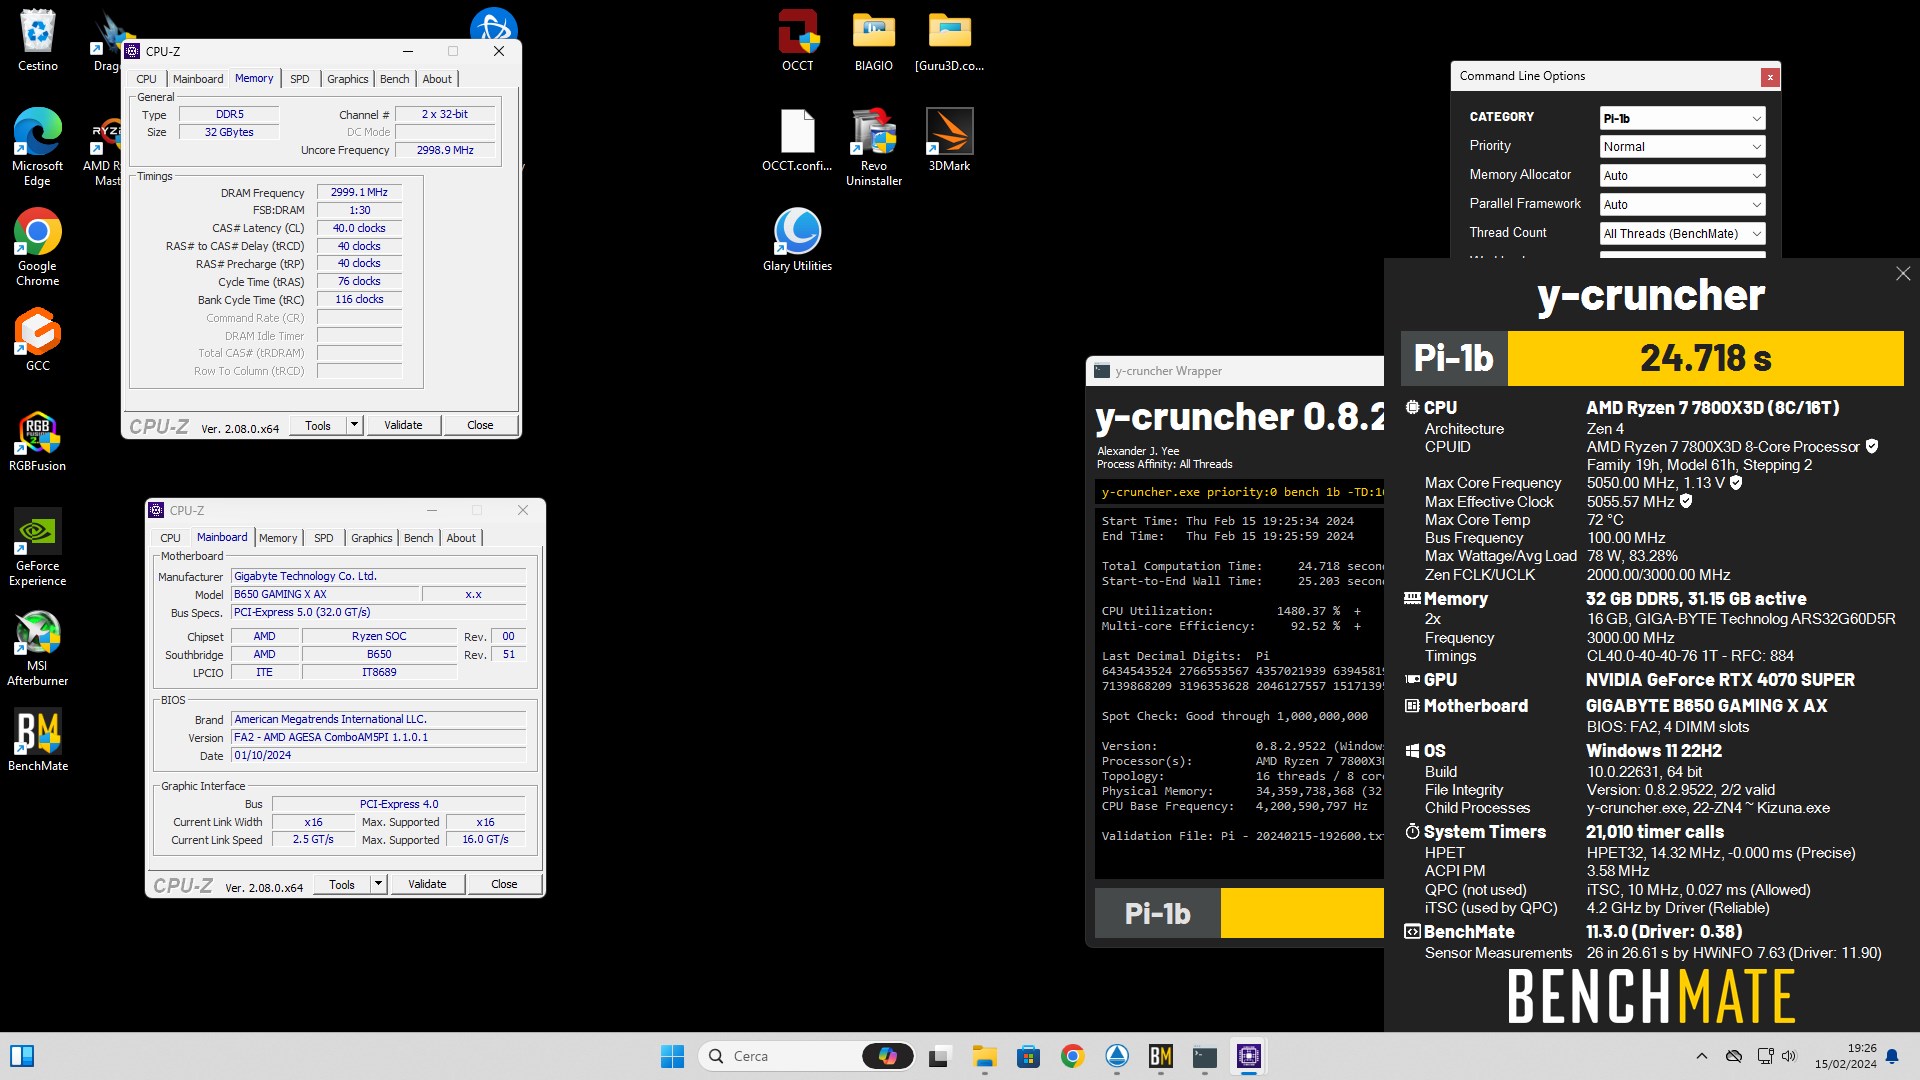The width and height of the screenshot is (1920, 1080).
Task: Open the OCCT desktop icon
Action: click(797, 40)
